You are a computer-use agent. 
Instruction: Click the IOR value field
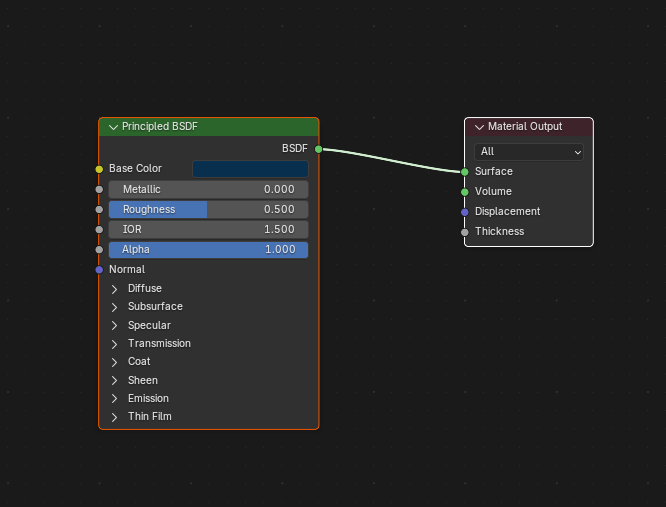tap(209, 229)
